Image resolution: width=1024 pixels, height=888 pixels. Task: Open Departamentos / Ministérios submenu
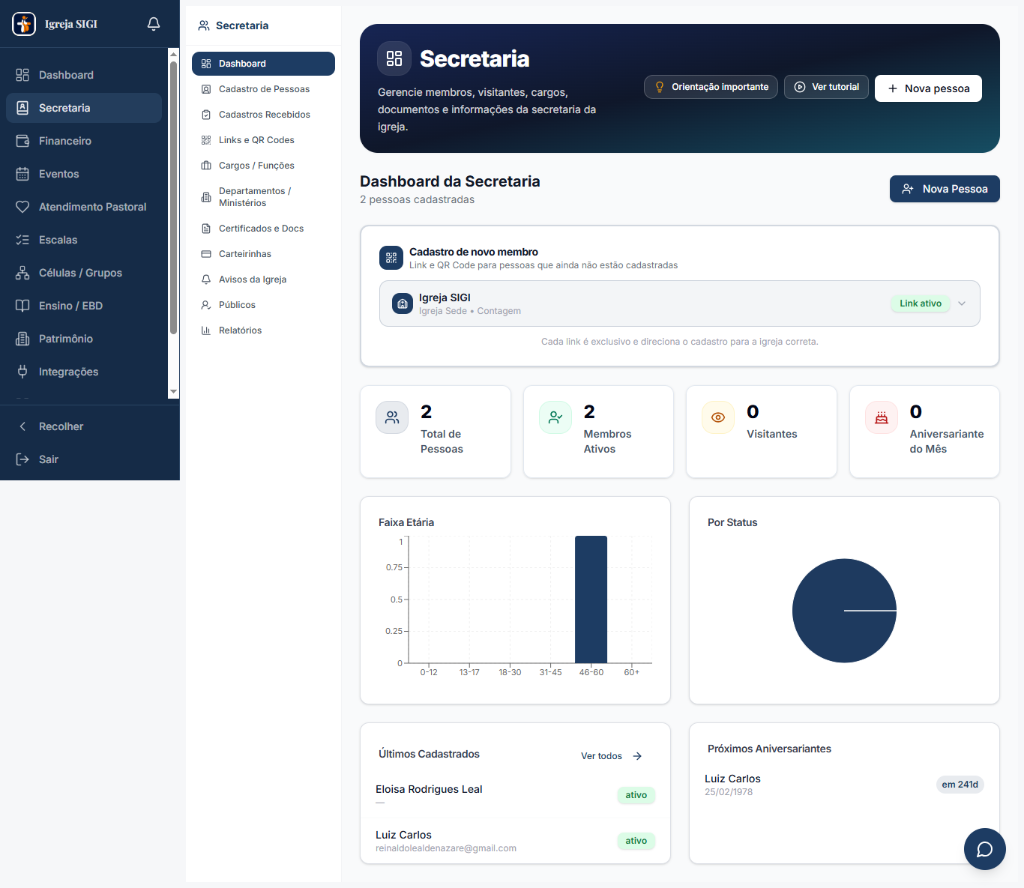(x=263, y=197)
